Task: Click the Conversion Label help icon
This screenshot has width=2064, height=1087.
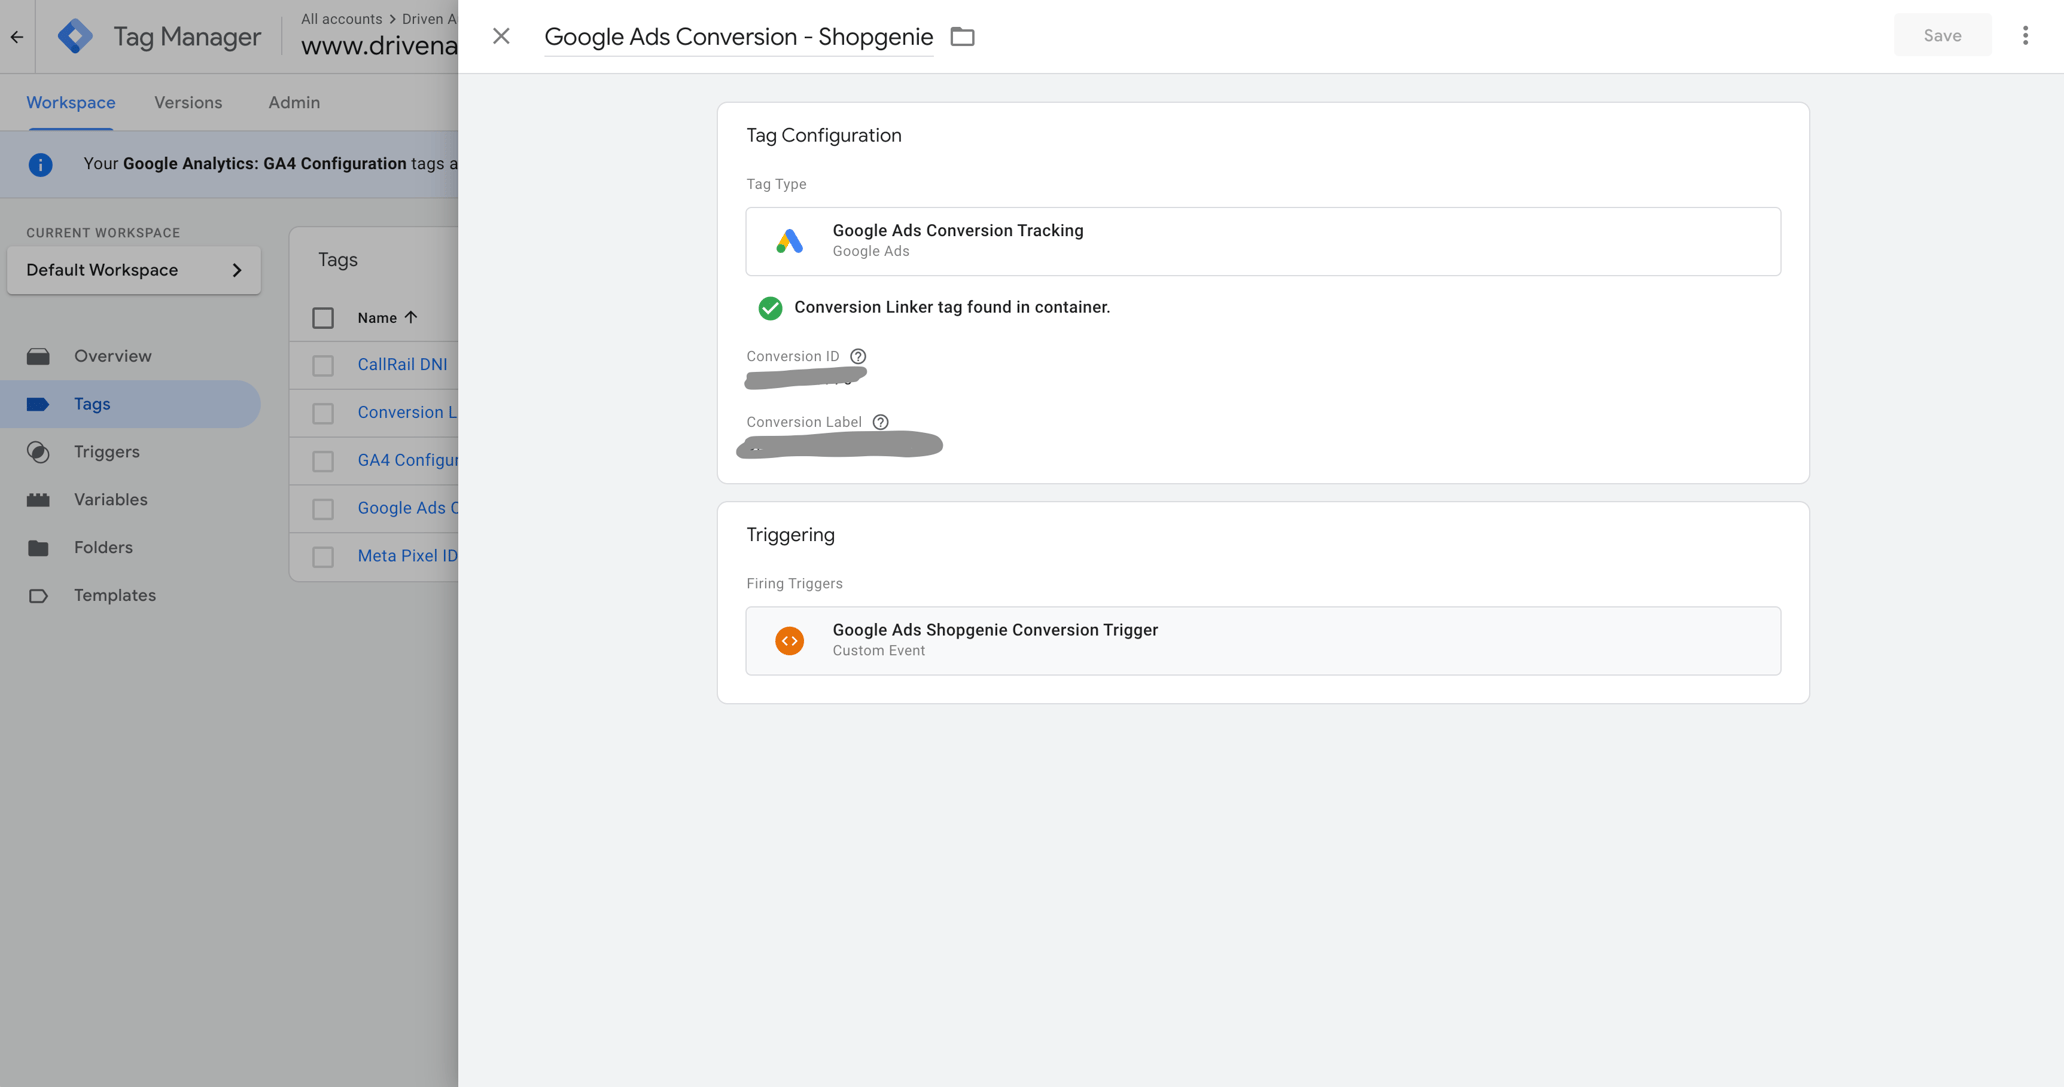Action: (x=880, y=422)
